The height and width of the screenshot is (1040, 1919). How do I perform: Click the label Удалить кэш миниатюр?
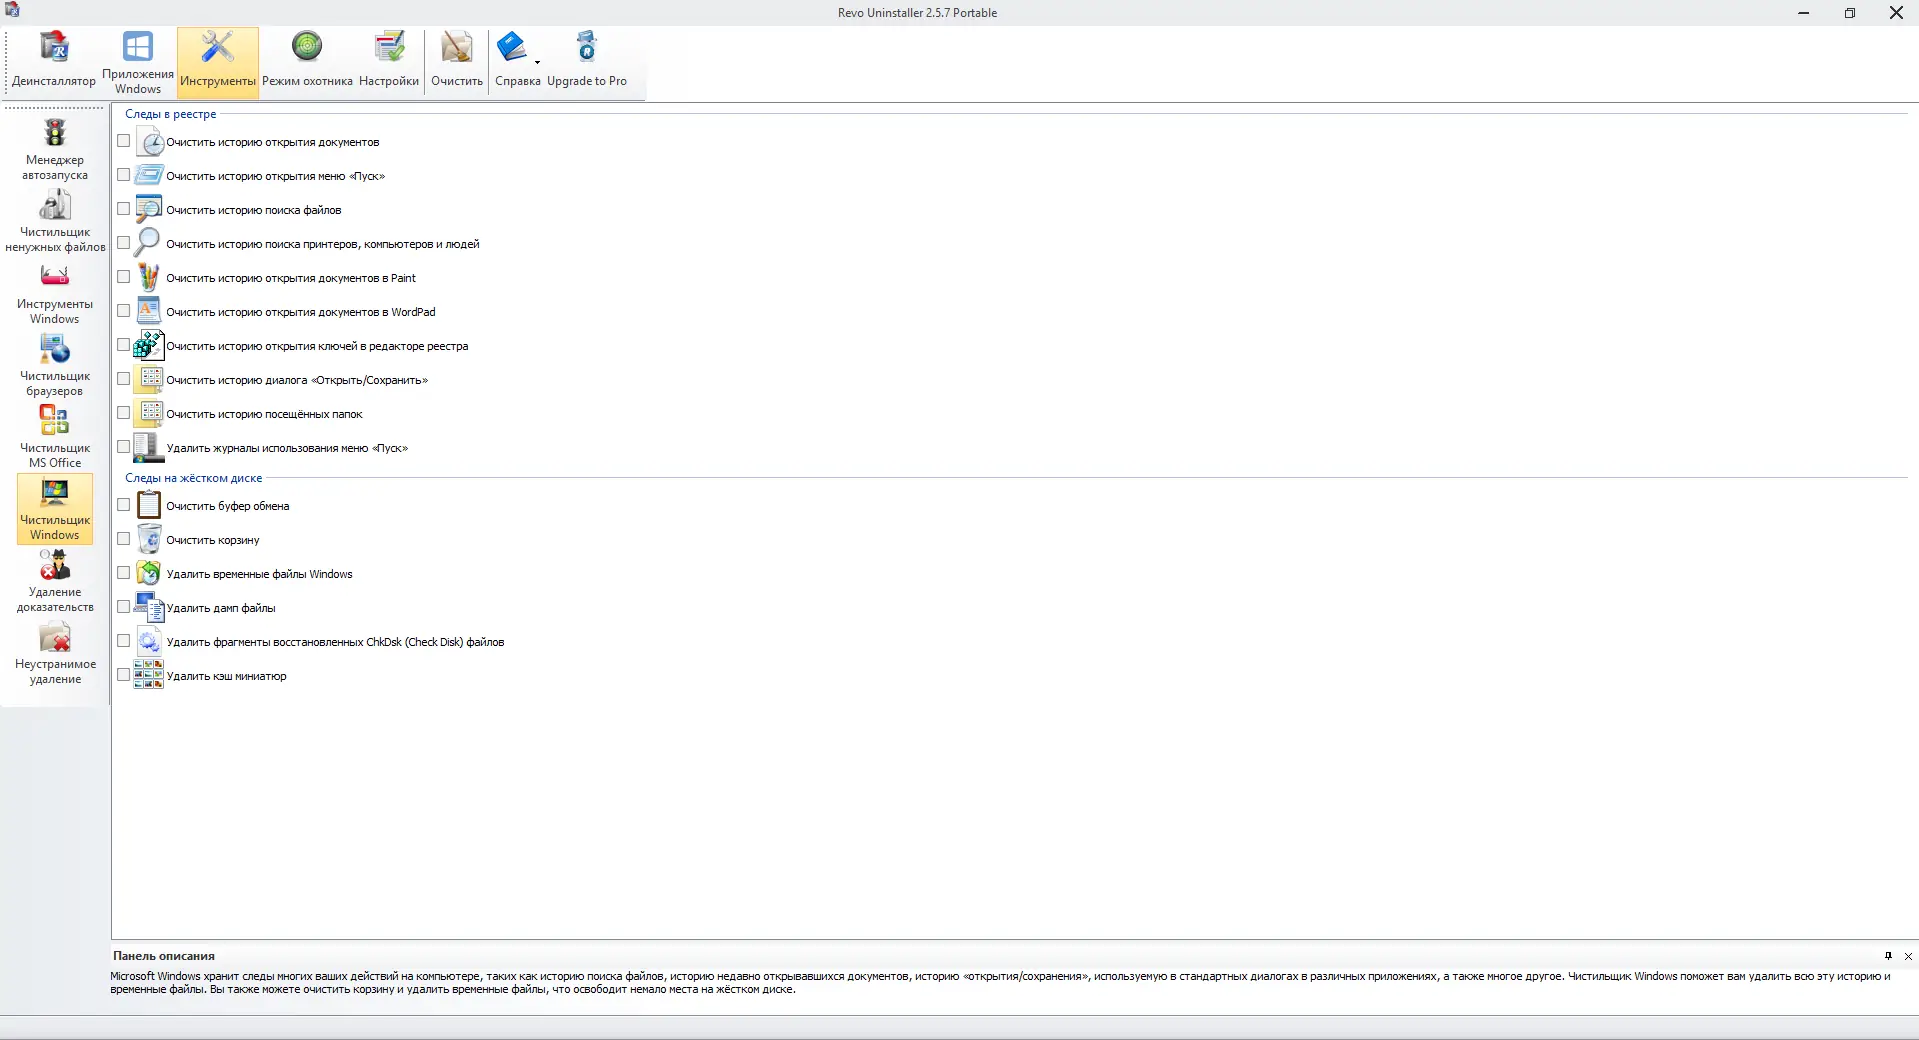(x=226, y=676)
